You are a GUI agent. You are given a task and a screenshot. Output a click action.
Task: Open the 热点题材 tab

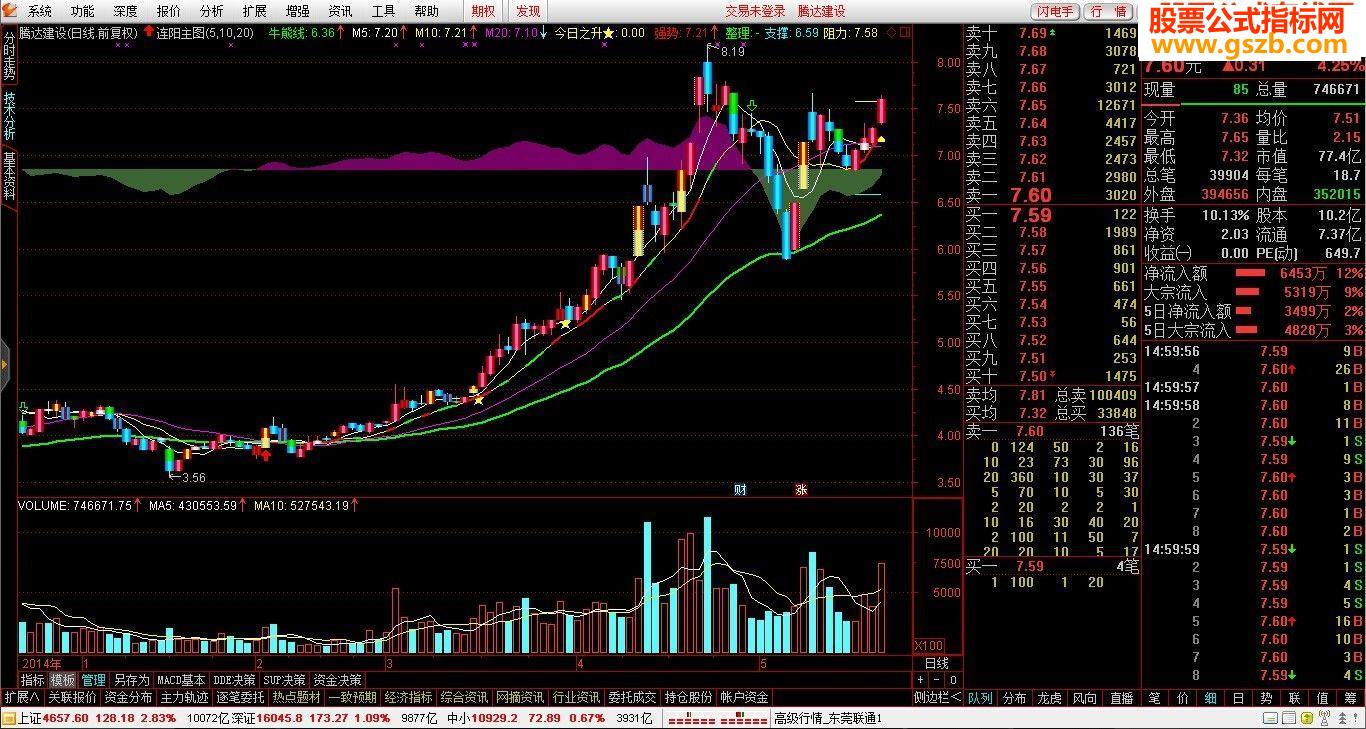(x=296, y=697)
